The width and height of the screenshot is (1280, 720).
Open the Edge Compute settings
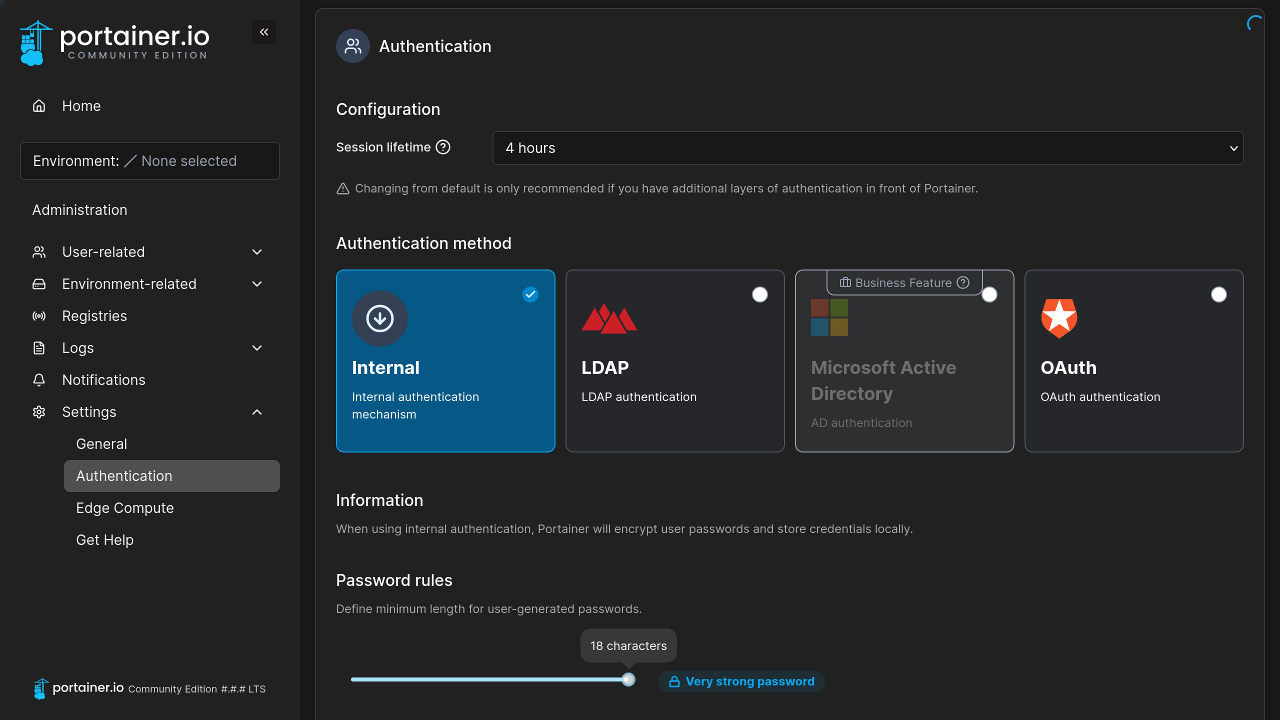(124, 507)
